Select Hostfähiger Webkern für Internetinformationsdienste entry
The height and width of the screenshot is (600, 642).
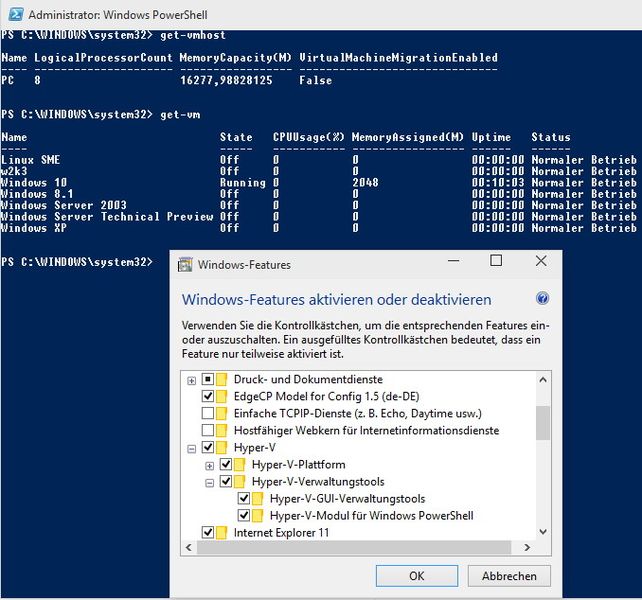click(366, 430)
